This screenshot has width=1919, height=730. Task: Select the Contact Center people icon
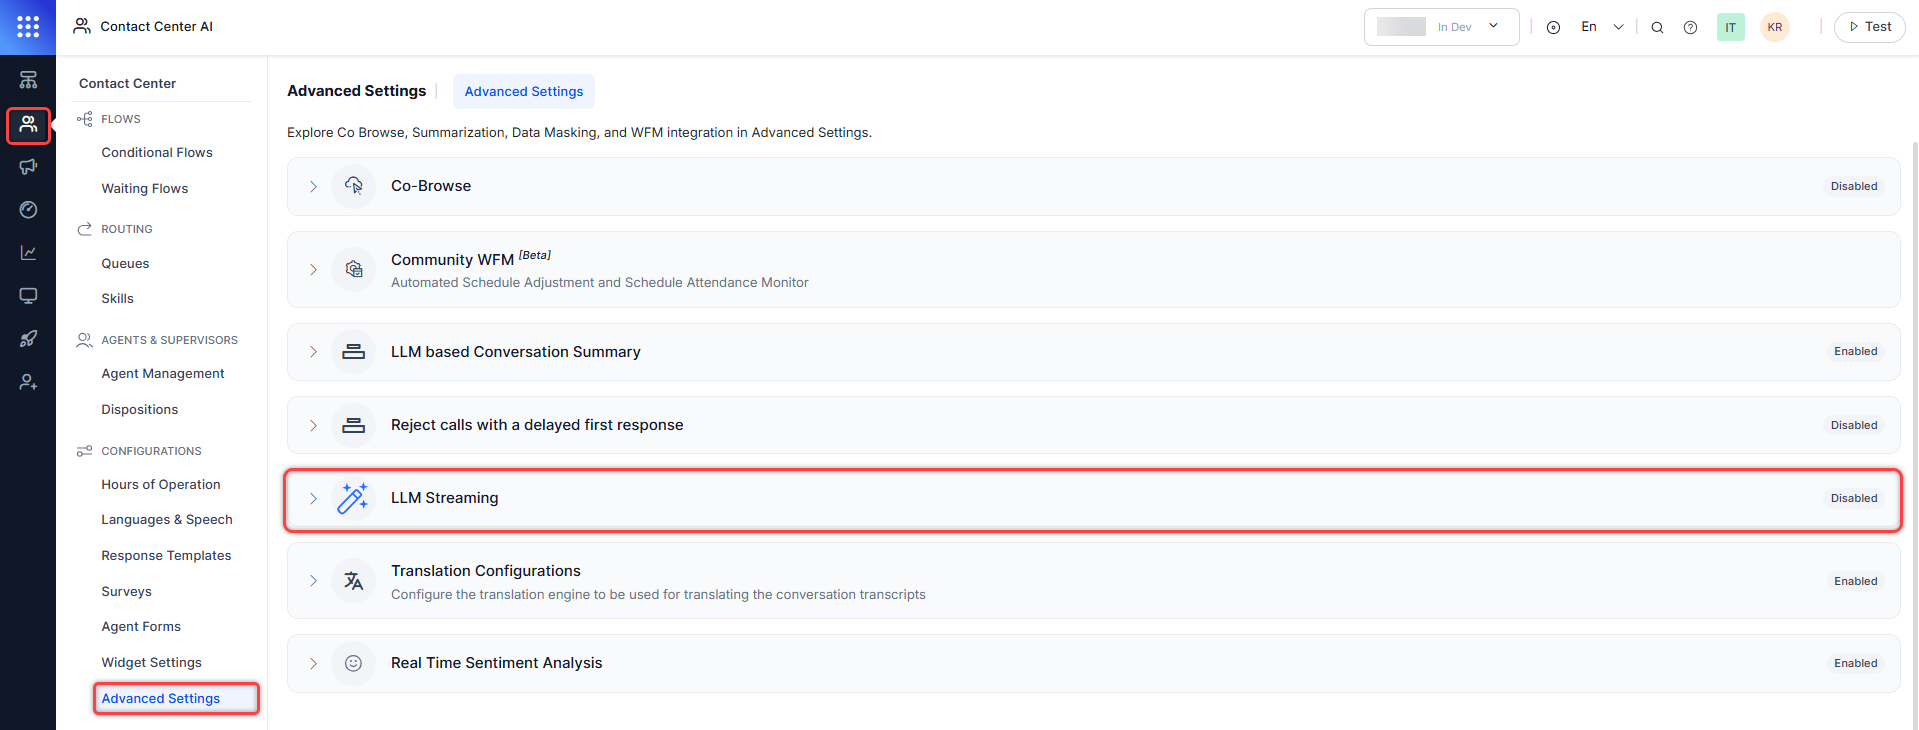click(x=28, y=124)
